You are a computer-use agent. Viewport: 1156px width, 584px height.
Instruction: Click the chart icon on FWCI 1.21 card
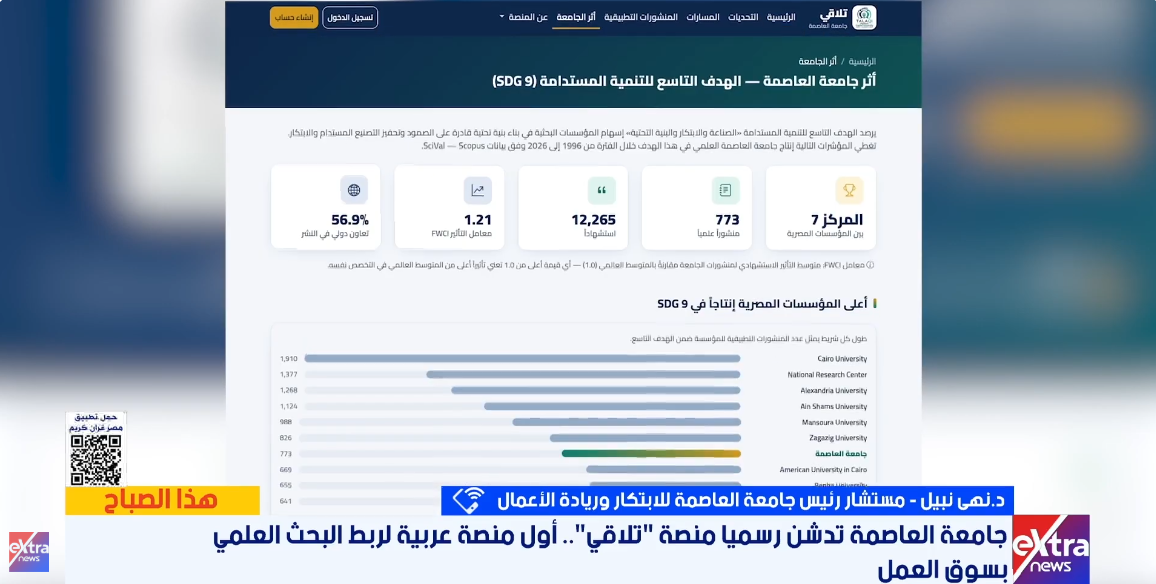[x=478, y=190]
